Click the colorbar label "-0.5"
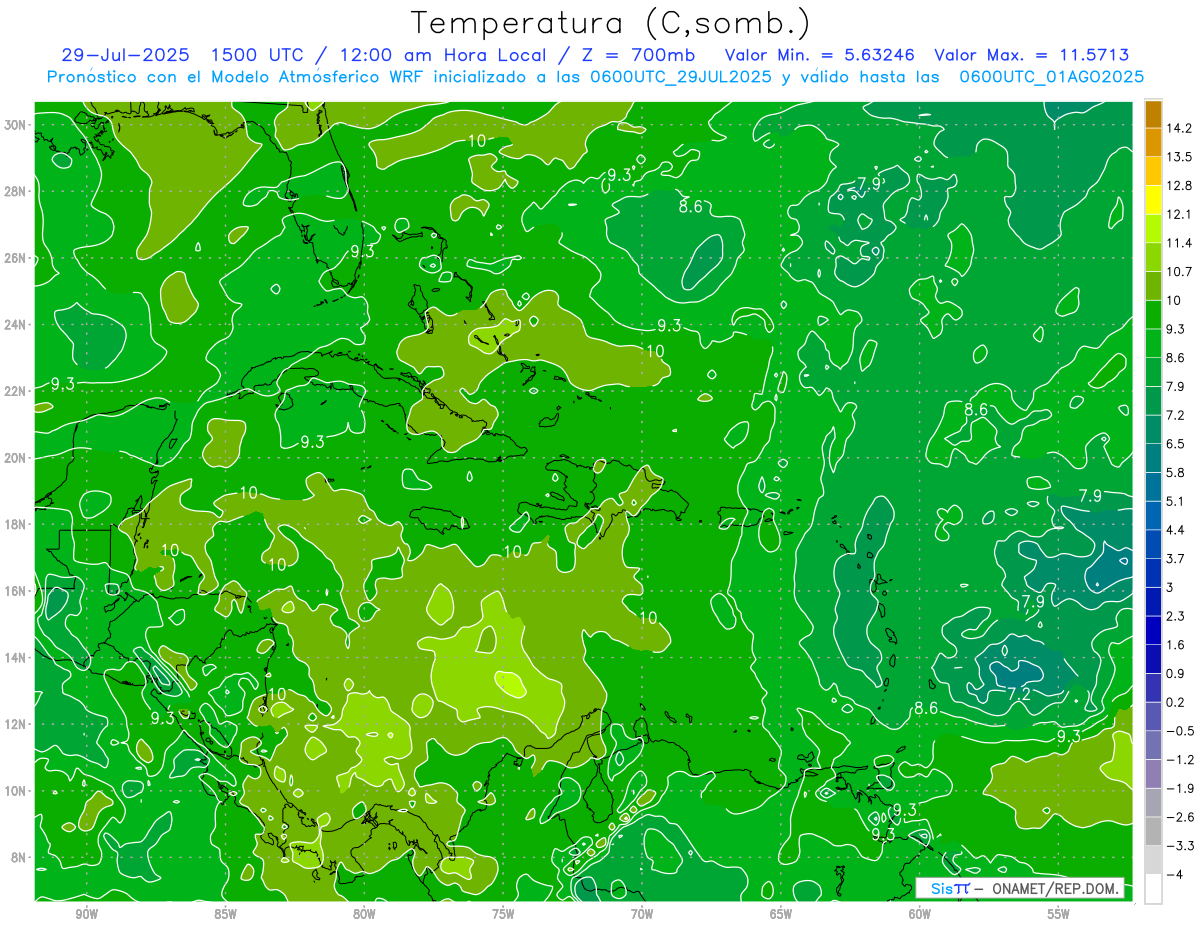Viewport: 1200px width, 927px height. (x=1178, y=730)
